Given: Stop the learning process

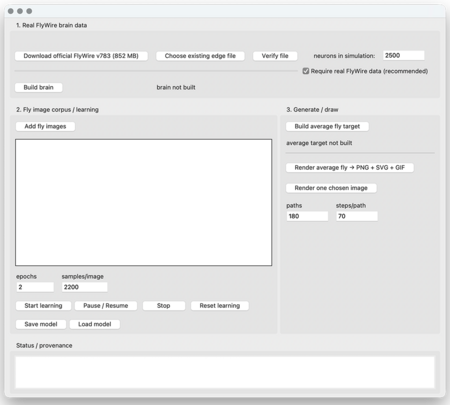Looking at the screenshot, I should click(164, 306).
